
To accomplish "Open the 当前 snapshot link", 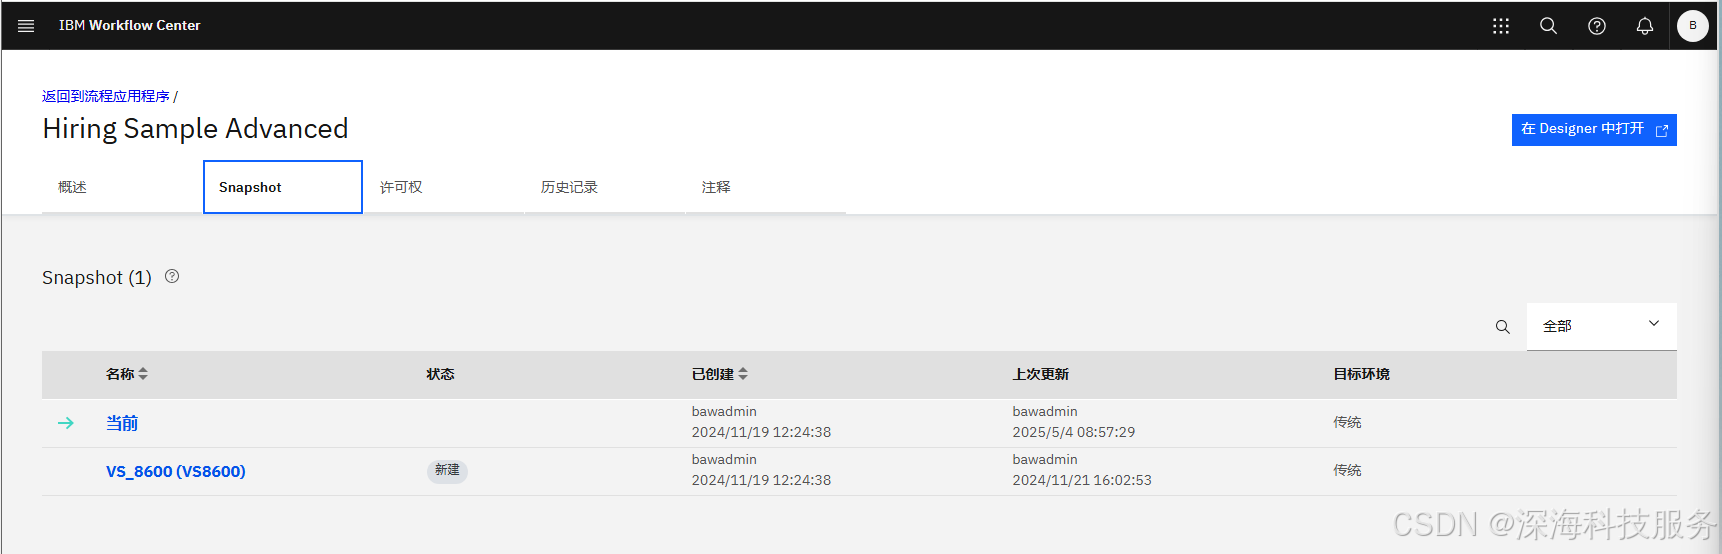I will tap(122, 423).
